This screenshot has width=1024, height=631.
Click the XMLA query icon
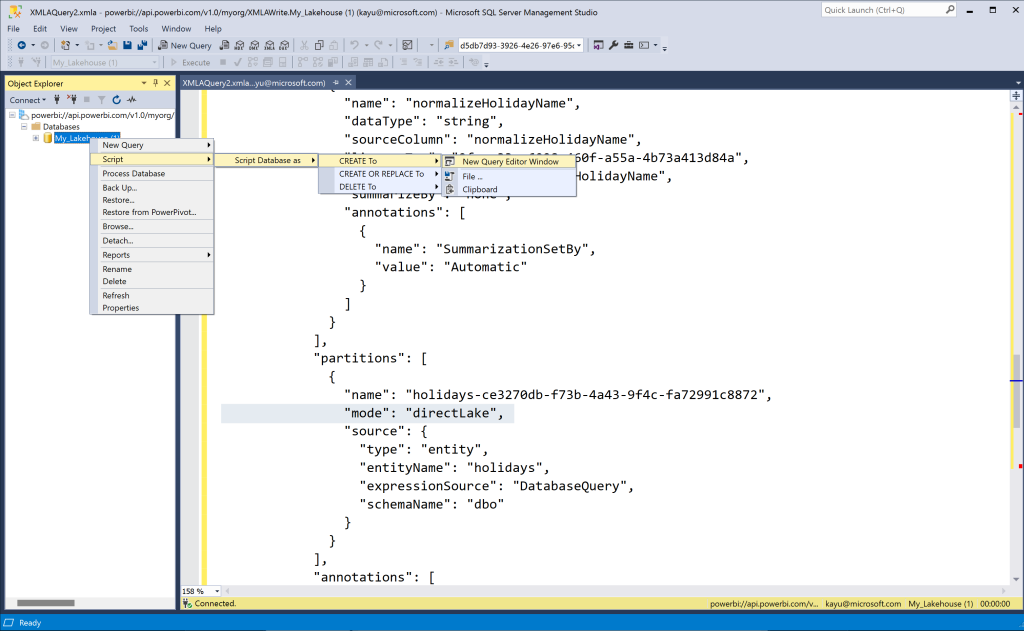[269, 45]
